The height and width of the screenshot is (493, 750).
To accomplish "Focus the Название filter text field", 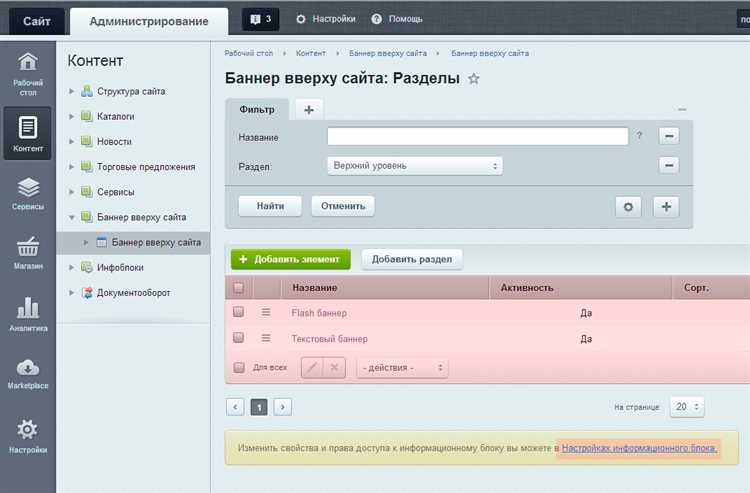I will (477, 136).
